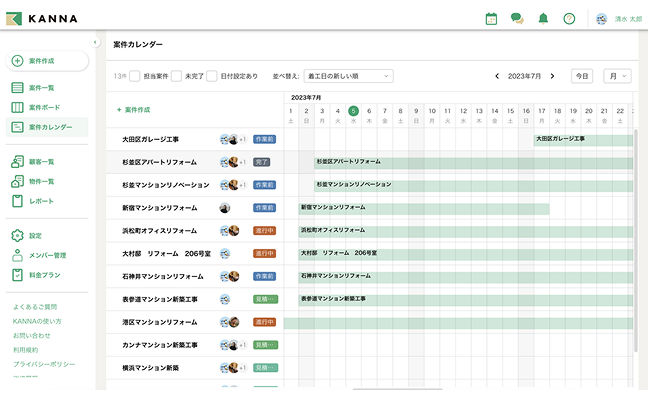Enable the 日付設定あり checkbox
The height and width of the screenshot is (400, 648).
(212, 76)
